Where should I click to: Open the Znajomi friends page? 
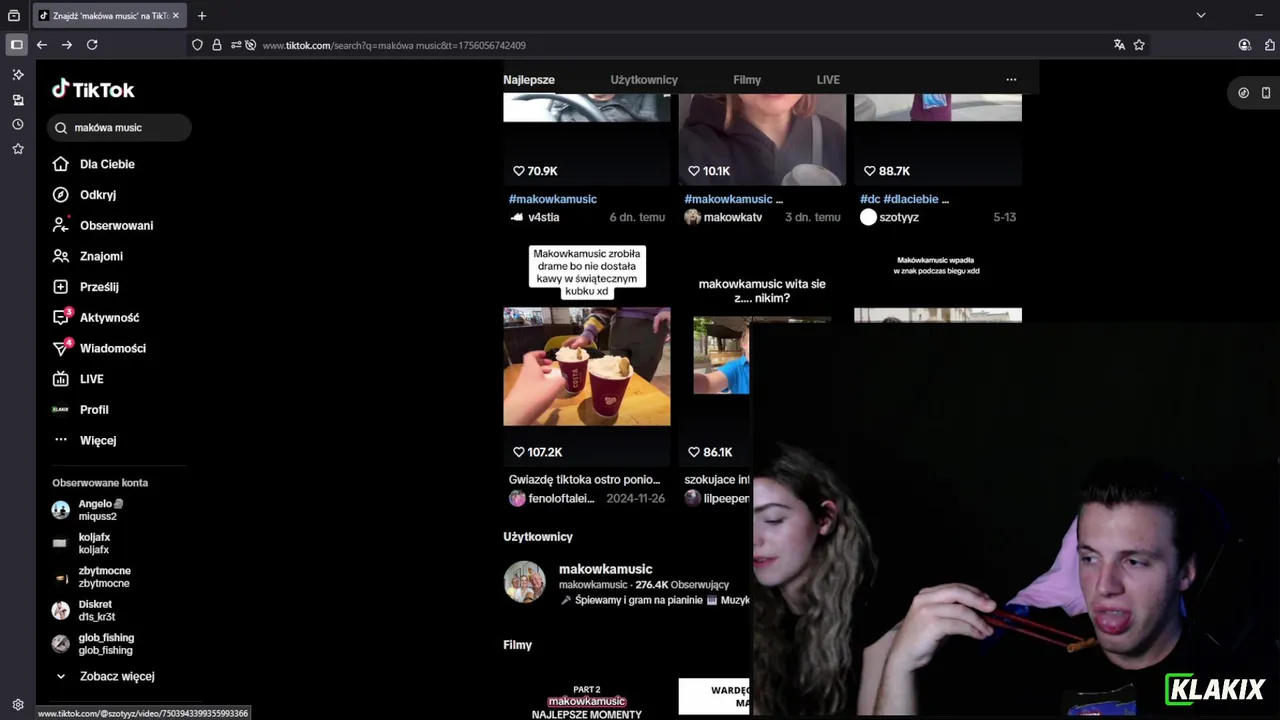tap(87, 256)
